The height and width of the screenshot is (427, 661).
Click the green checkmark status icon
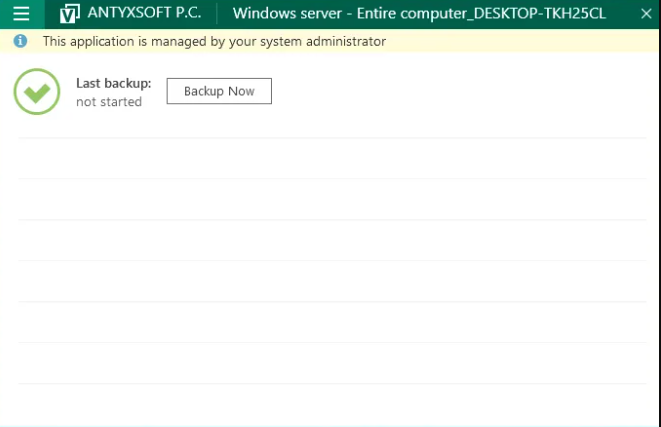click(37, 92)
